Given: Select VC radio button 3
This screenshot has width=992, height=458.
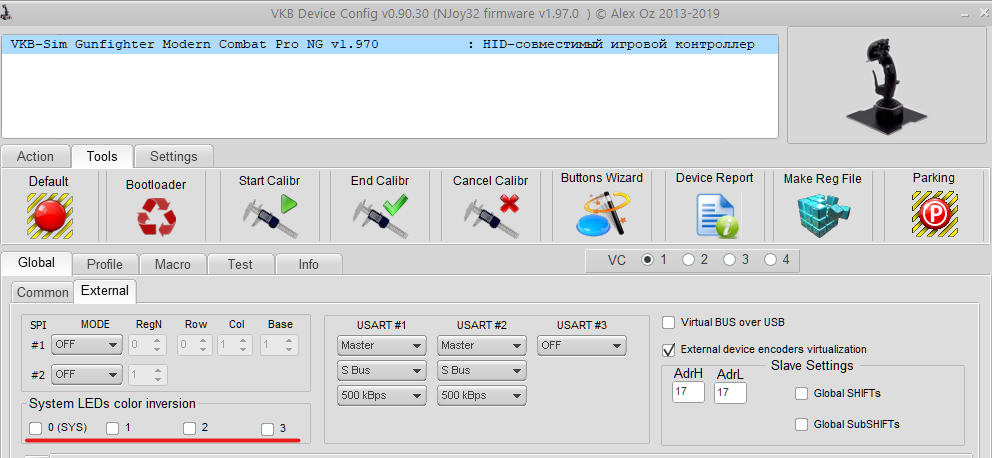Looking at the screenshot, I should click(730, 260).
